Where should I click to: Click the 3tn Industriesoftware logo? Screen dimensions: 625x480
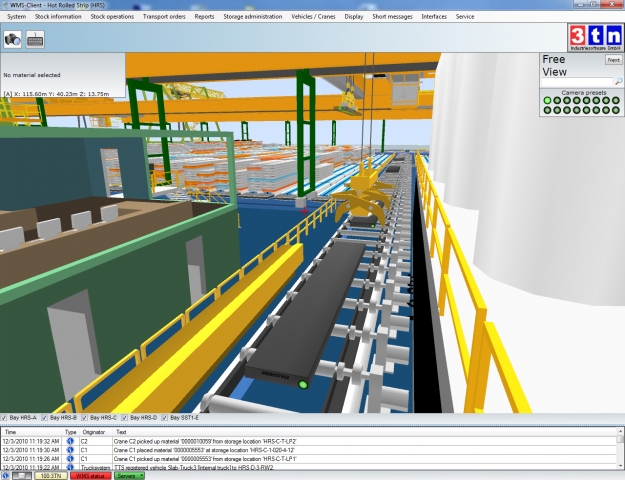(x=595, y=38)
